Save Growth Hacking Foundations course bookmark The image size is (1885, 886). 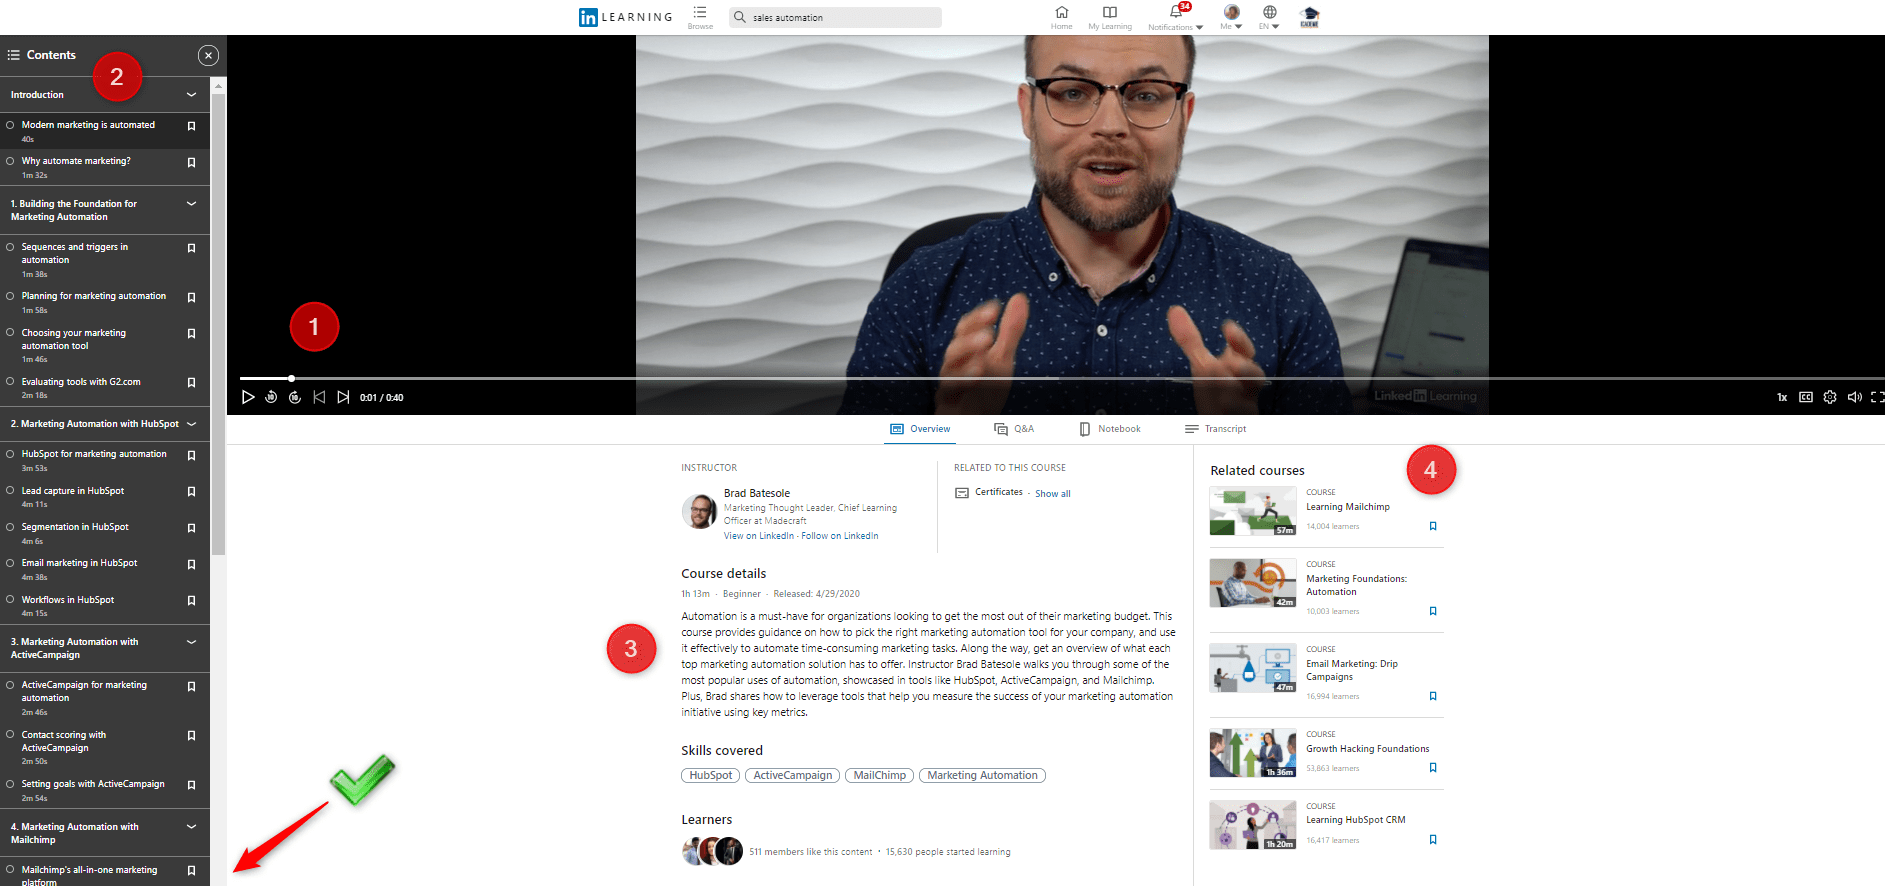tap(1433, 768)
